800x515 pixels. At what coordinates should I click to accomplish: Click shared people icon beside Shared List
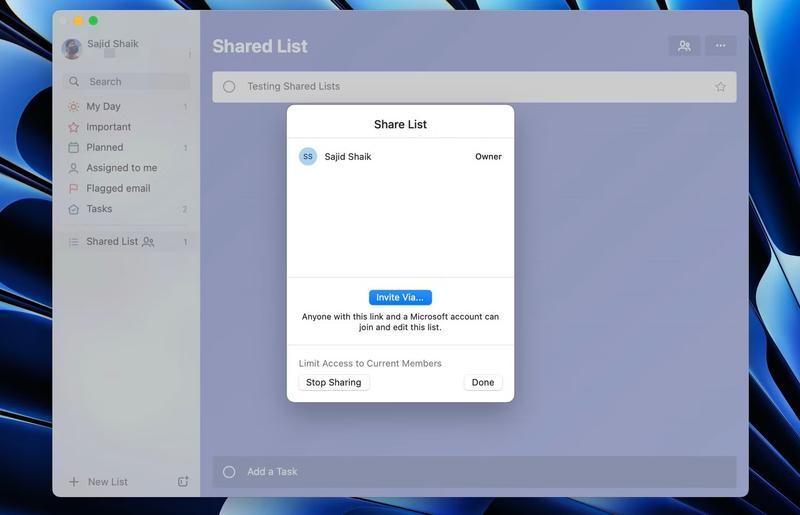click(148, 241)
